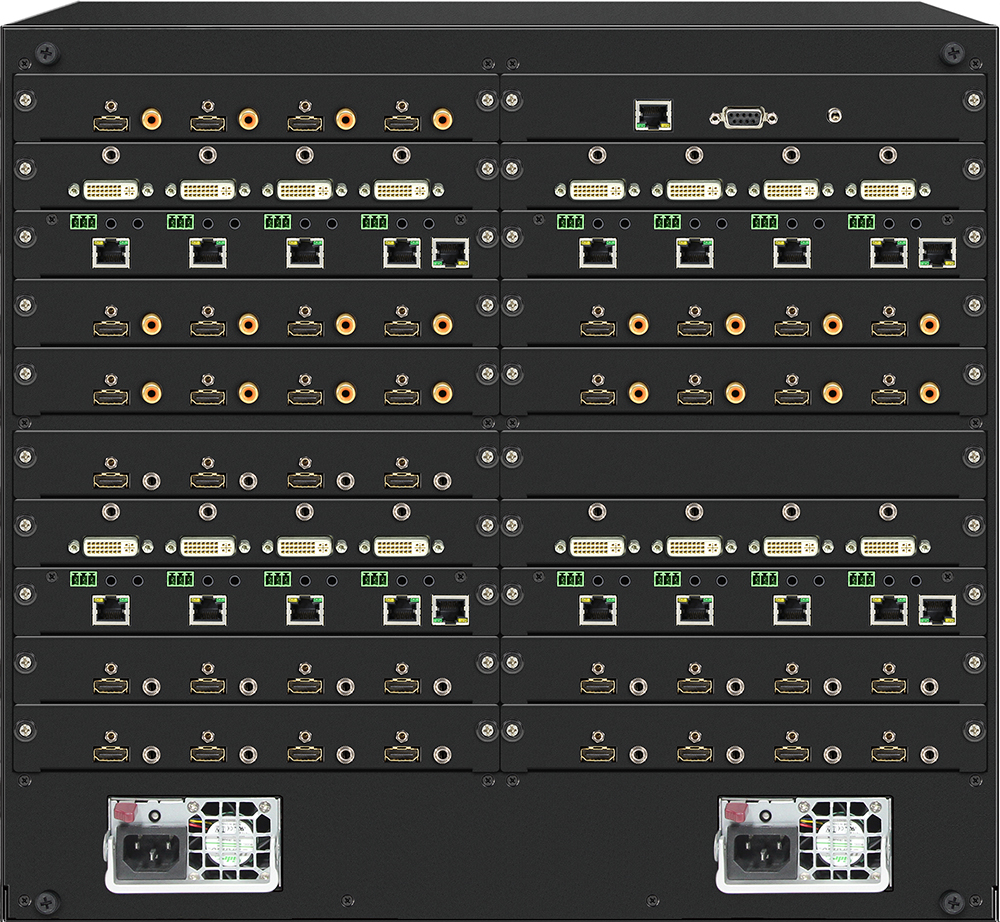Viewport: 1000px width, 922px height.
Task: Click the large Phillips screw at chassis bottom-right corner
Action: coord(953,902)
